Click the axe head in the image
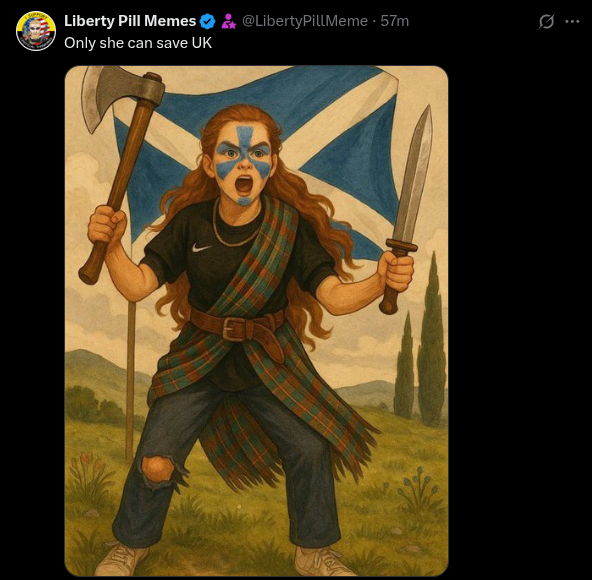592x580 pixels. click(x=120, y=94)
